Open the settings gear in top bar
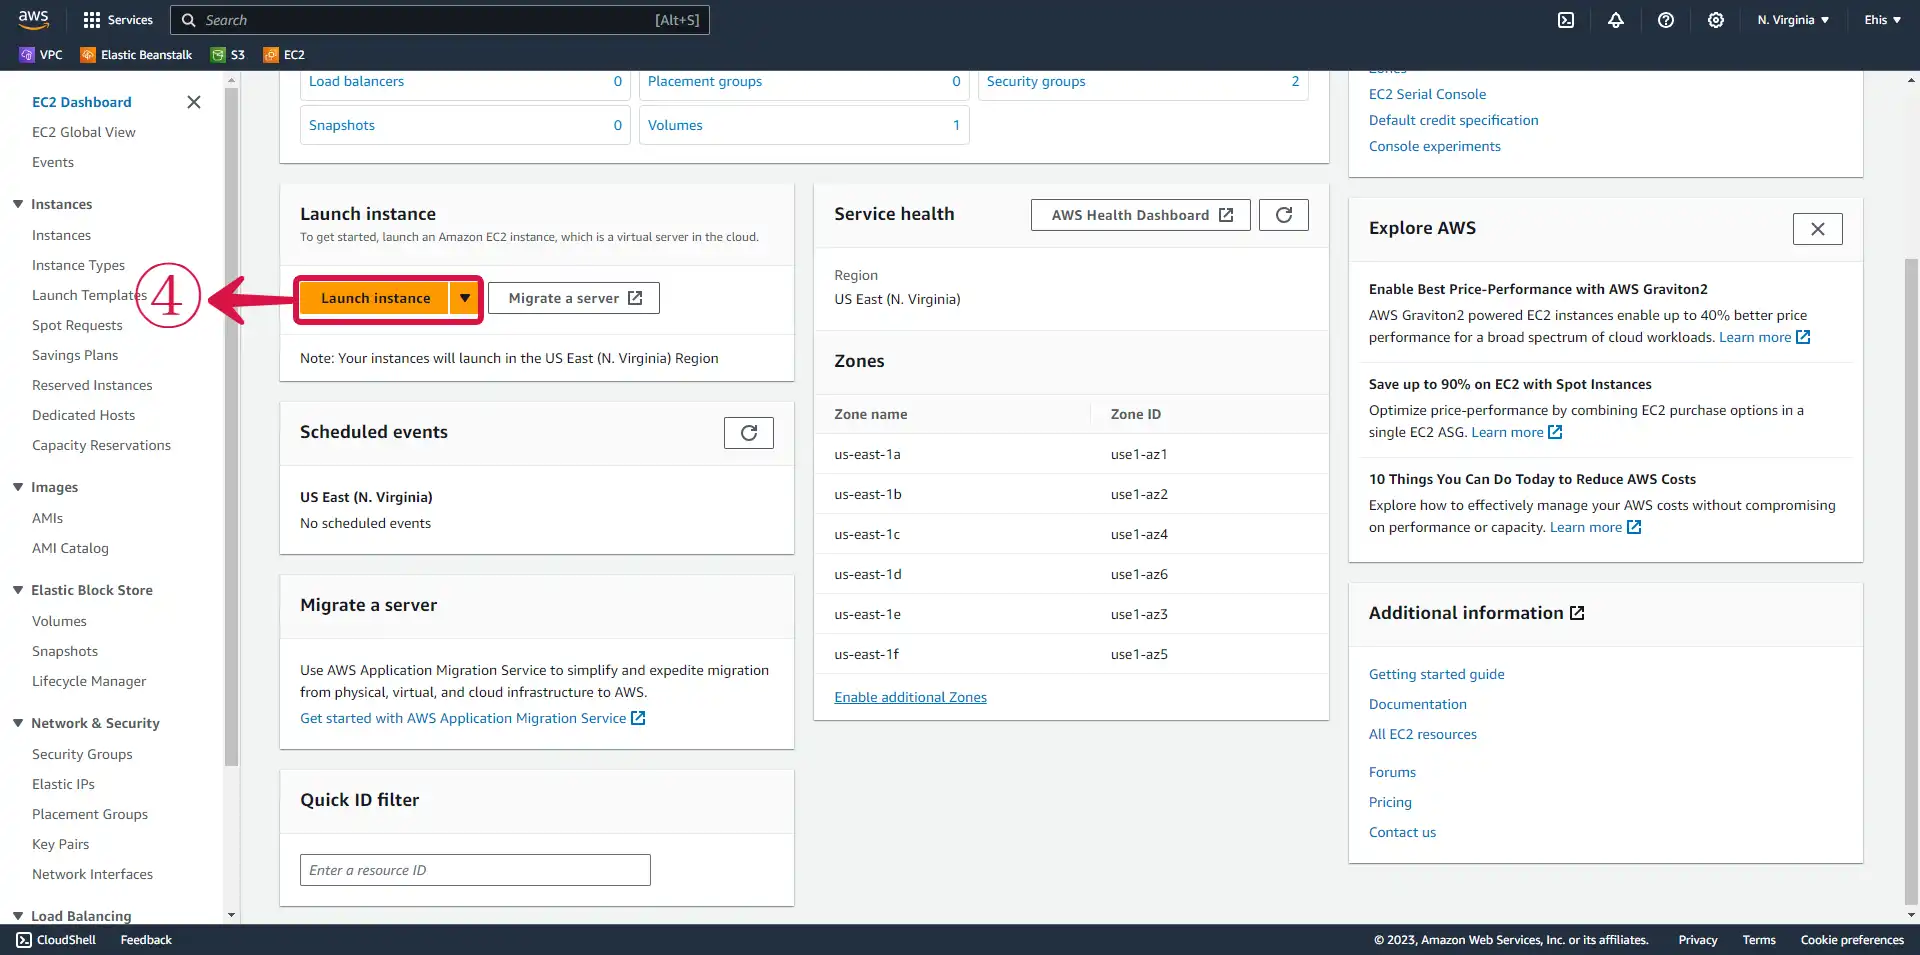1920x955 pixels. tap(1716, 20)
